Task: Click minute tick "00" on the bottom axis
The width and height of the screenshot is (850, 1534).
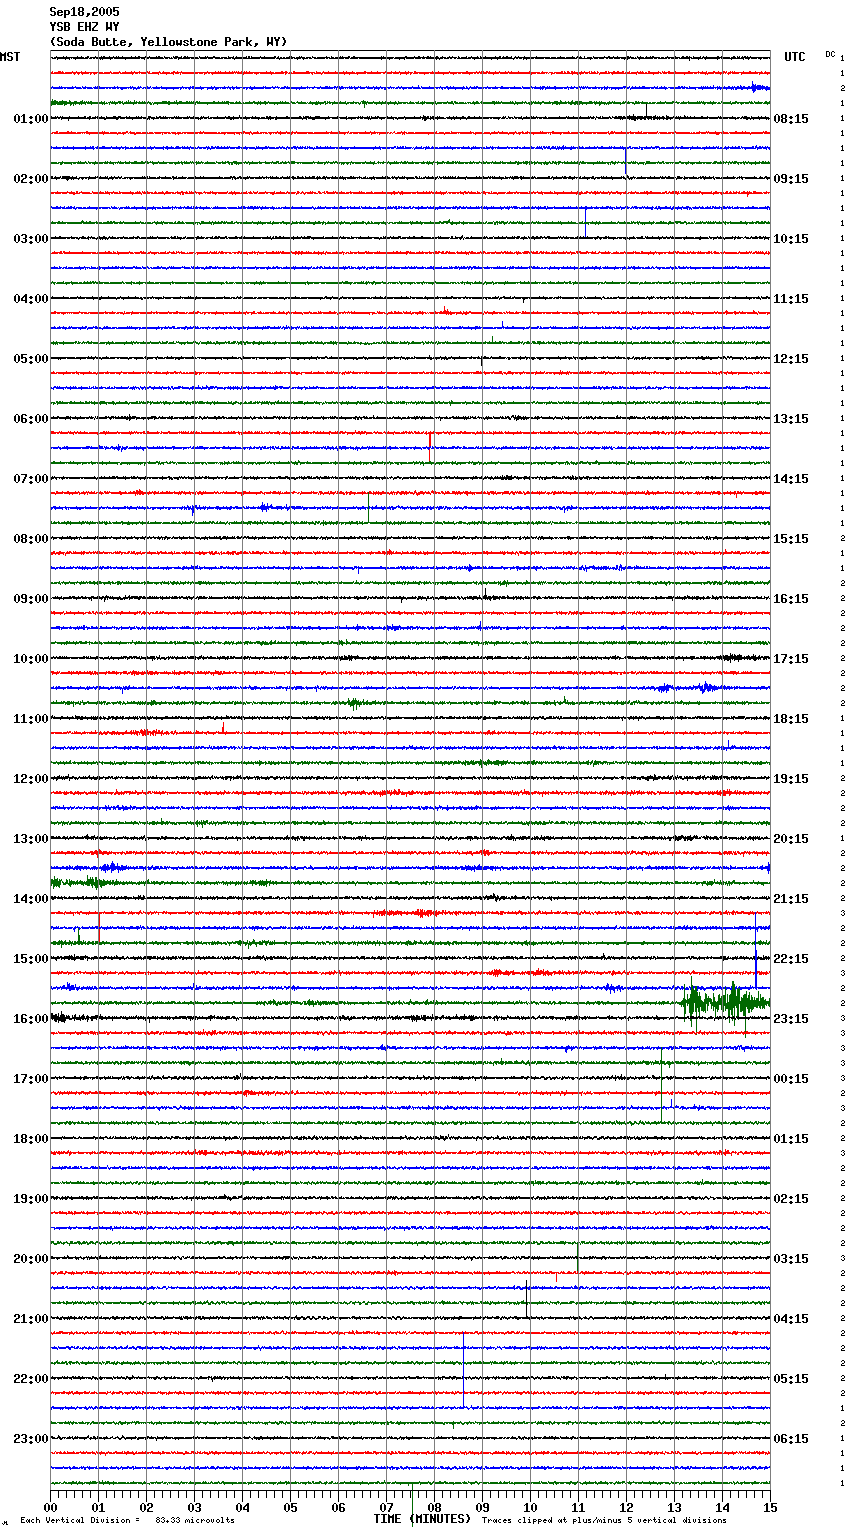Action: 50,1507
